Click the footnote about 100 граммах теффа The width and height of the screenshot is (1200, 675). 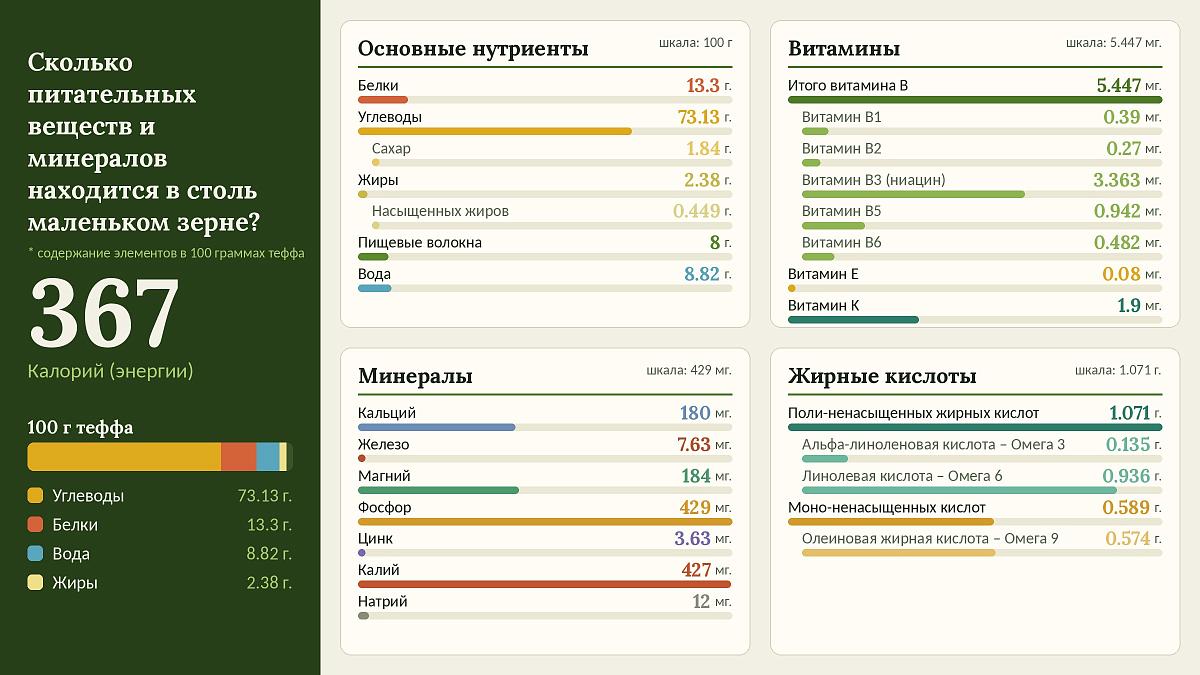coord(166,253)
